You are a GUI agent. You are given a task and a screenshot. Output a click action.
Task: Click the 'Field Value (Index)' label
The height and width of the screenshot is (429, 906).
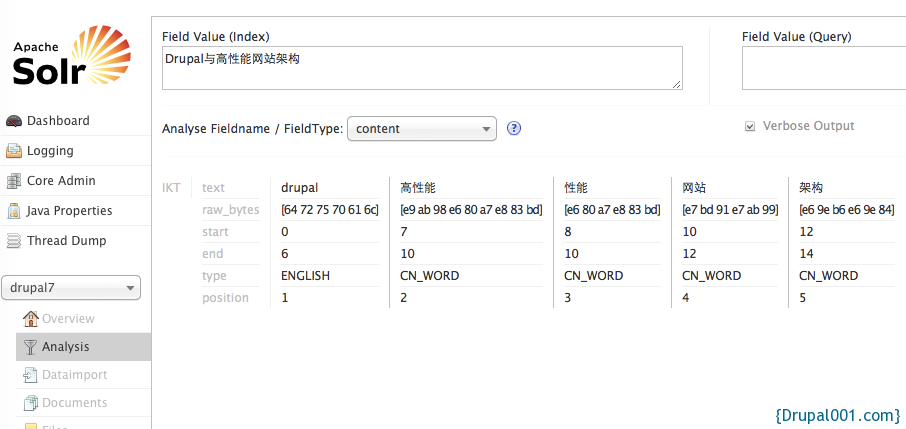point(216,36)
